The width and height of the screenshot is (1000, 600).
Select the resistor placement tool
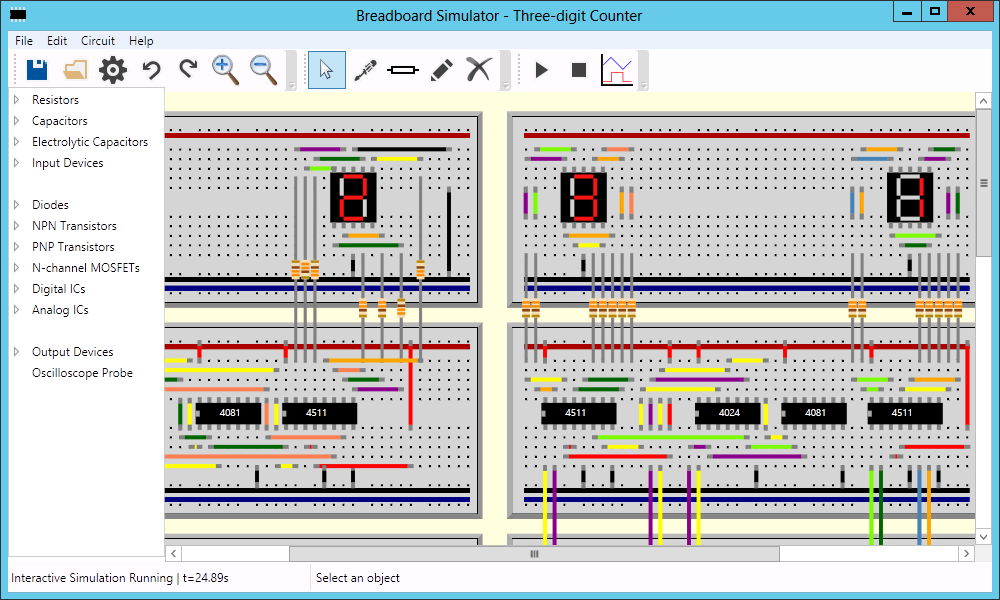(403, 69)
